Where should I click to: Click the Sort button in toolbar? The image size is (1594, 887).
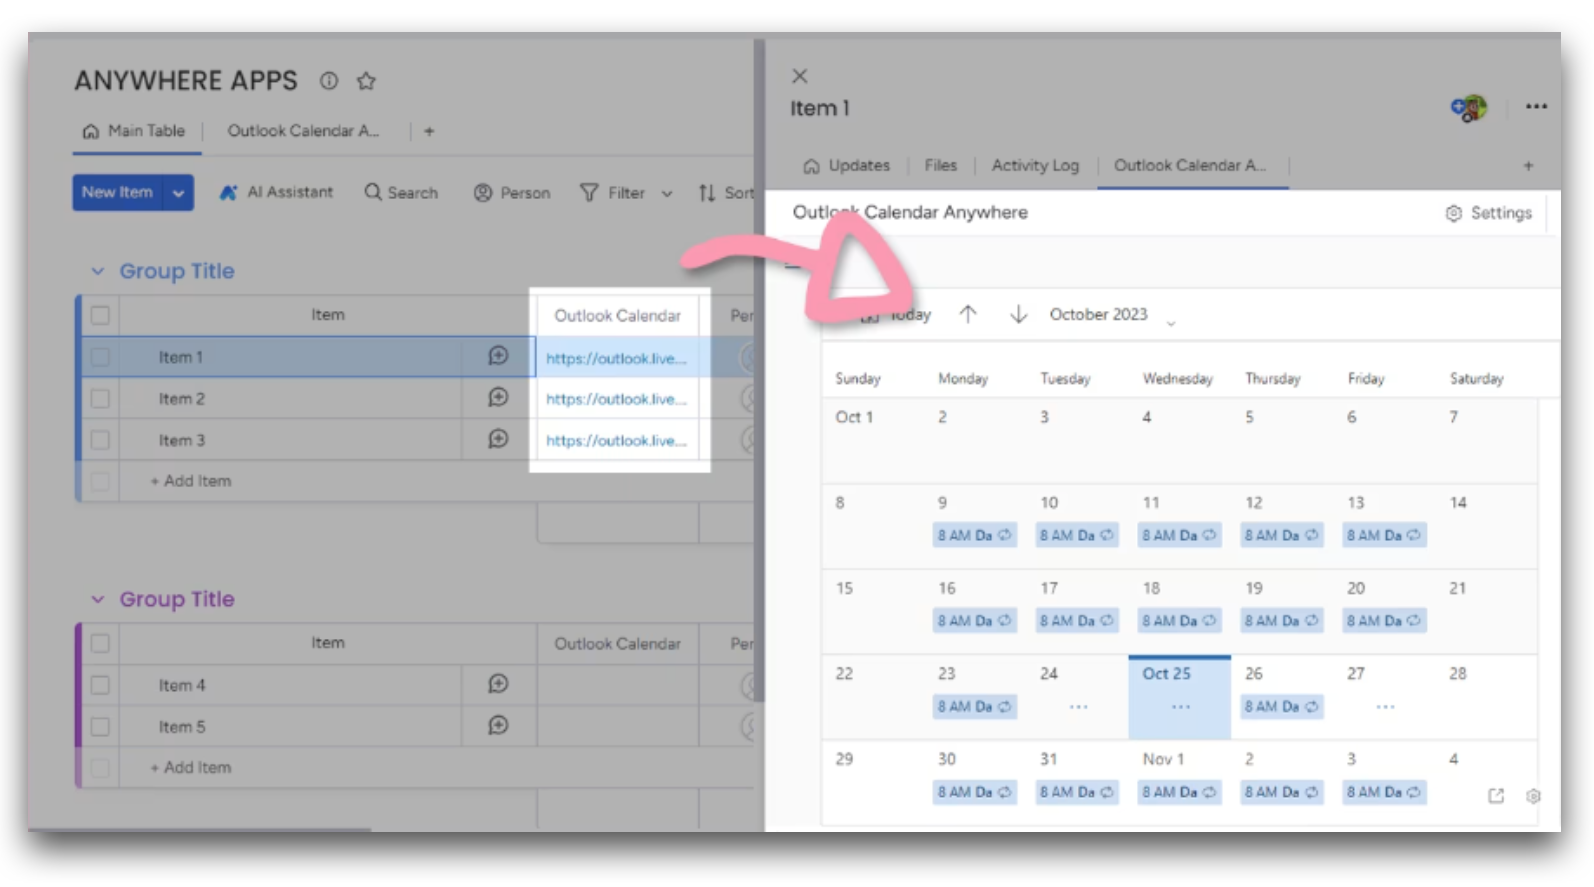click(x=727, y=192)
